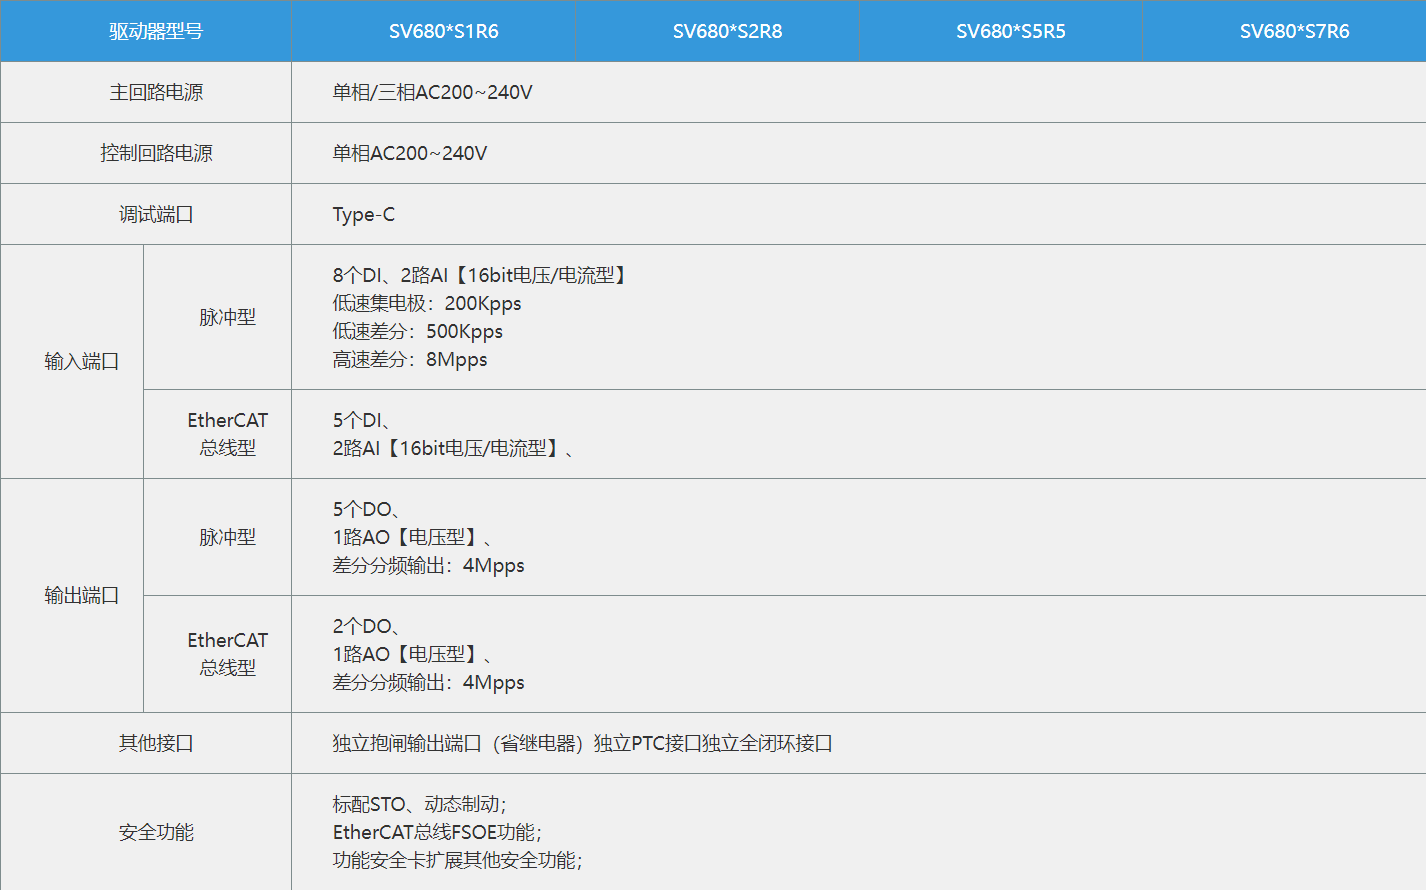Click the EtherCAT总线FSOE功能 text line

437,832
